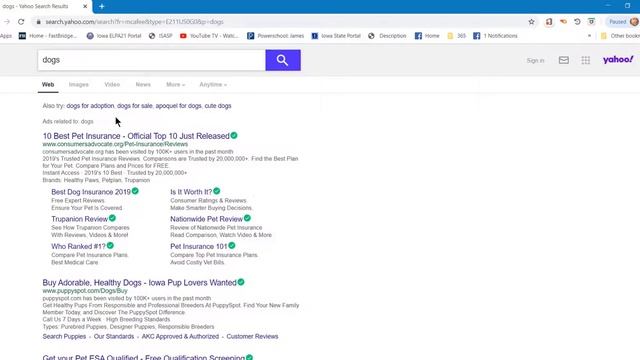Switch to the News search tab
640x360 pixels.
(x=143, y=84)
